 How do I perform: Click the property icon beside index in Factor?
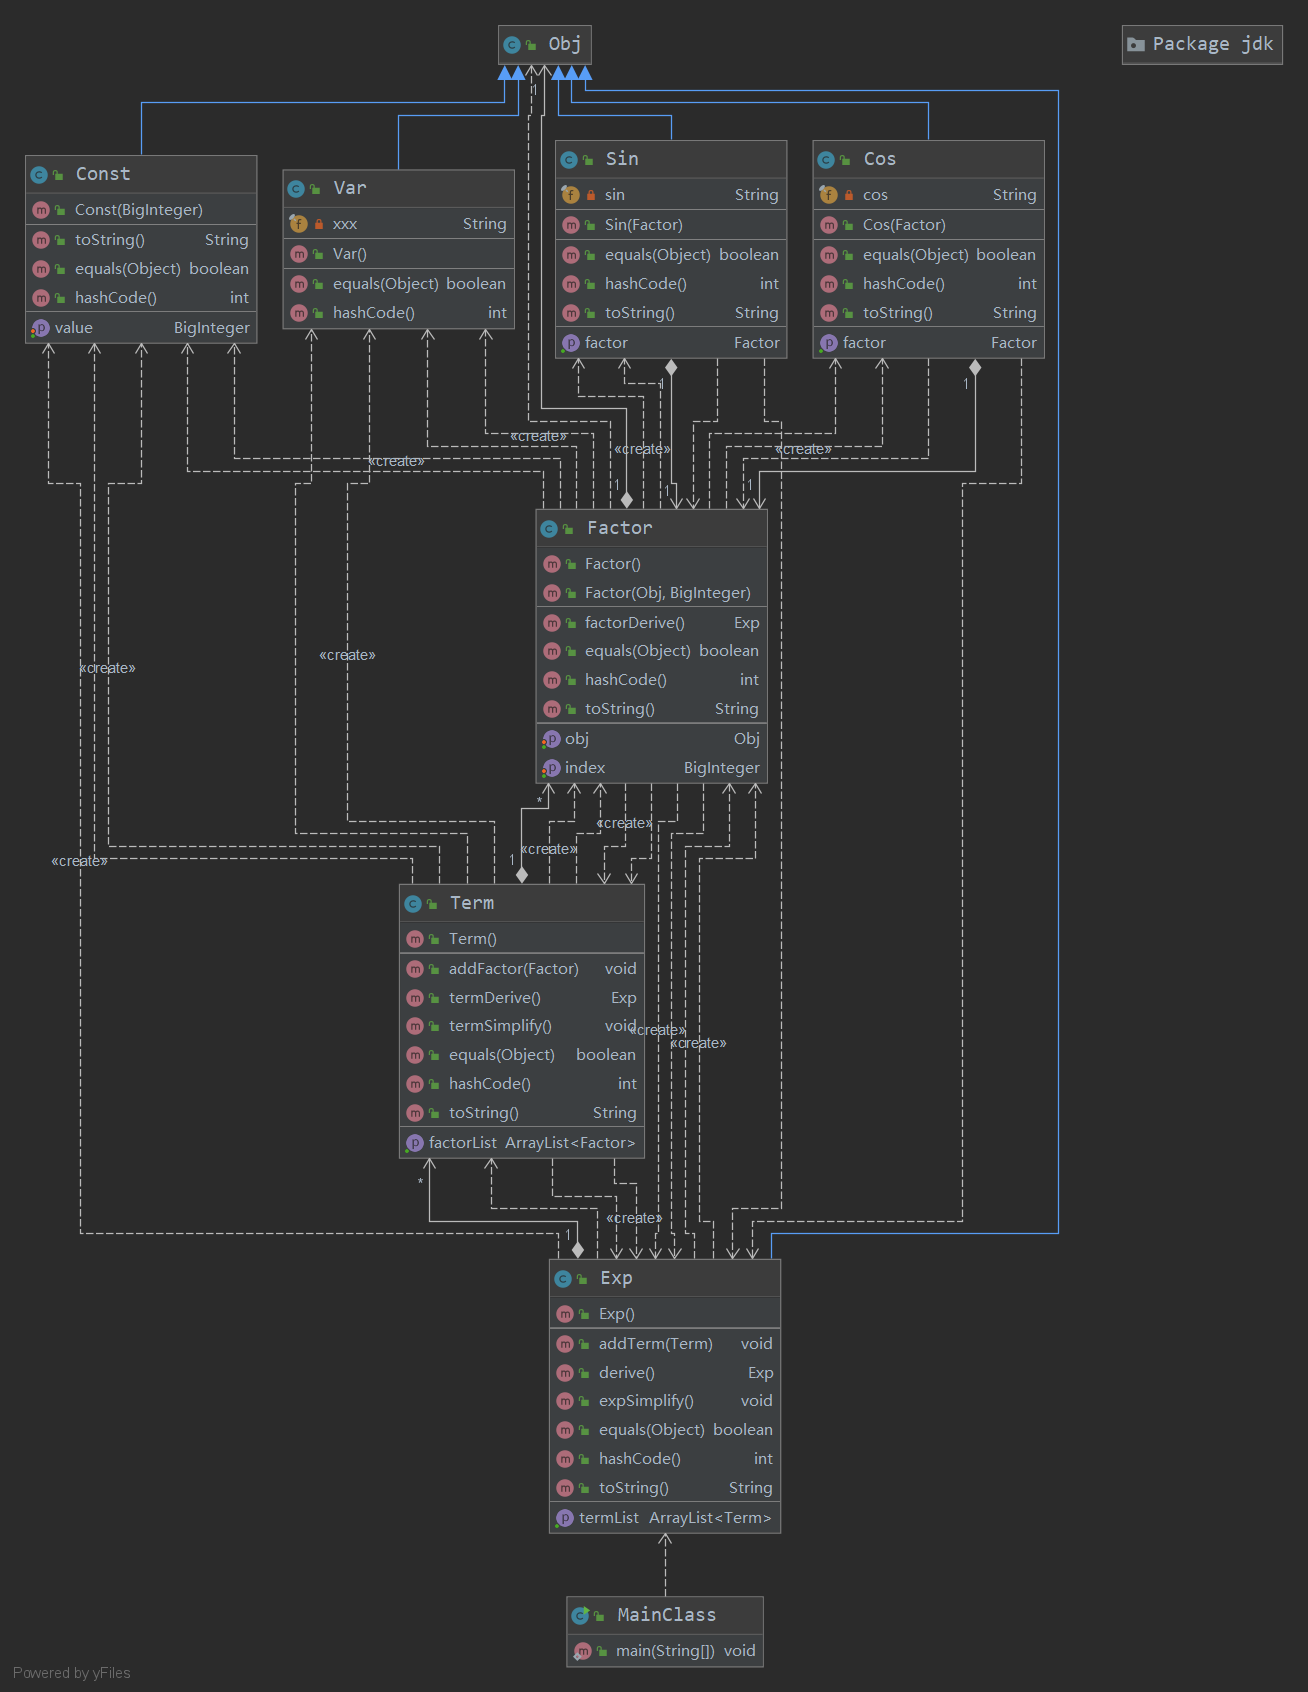tap(551, 768)
